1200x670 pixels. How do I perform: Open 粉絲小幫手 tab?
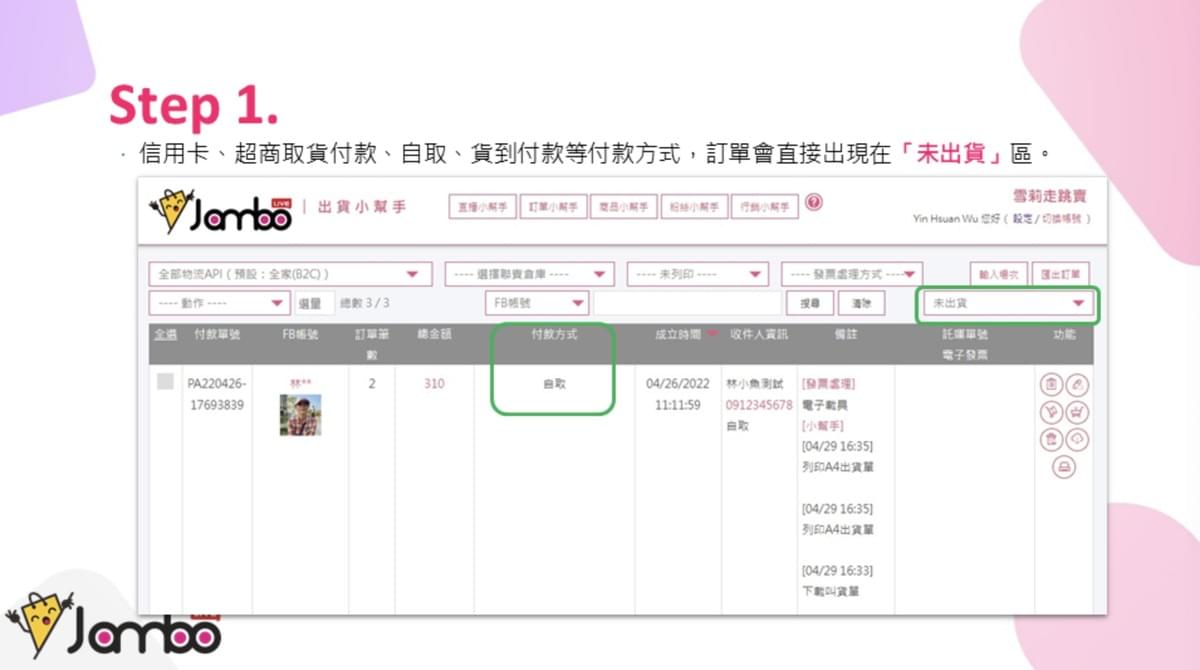694,208
